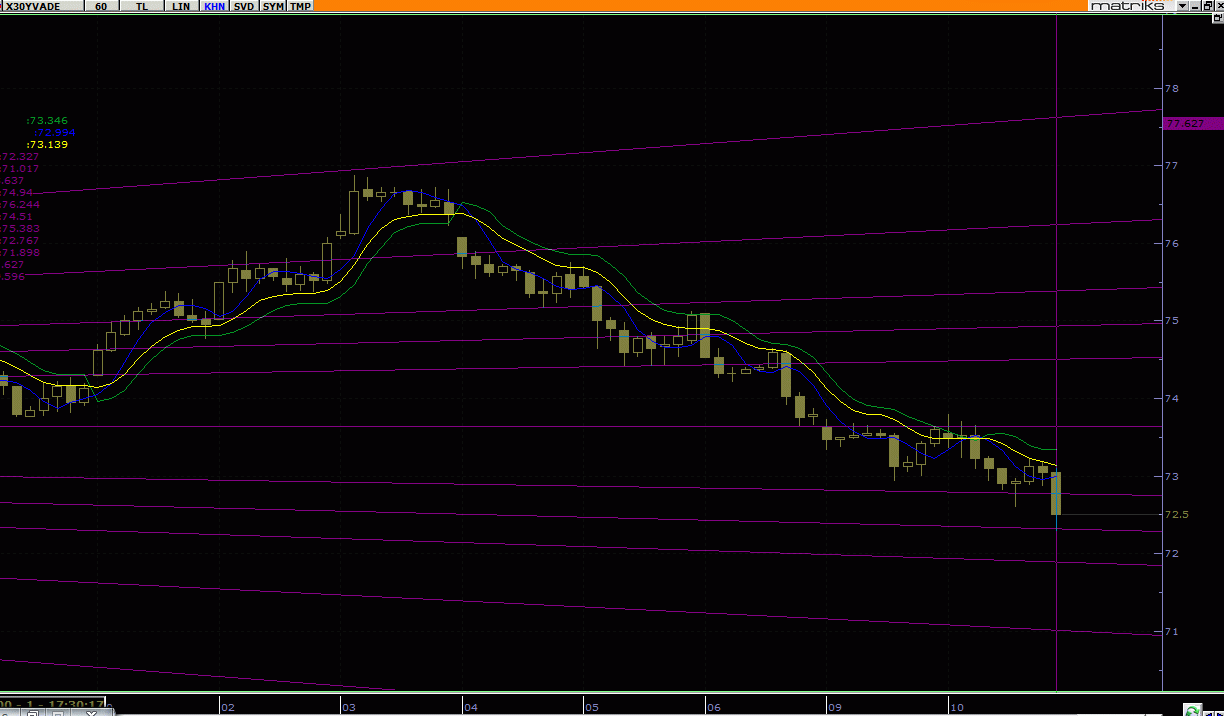Click the 78 price axis label
This screenshot has height=716, width=1224.
pyautogui.click(x=1172, y=89)
